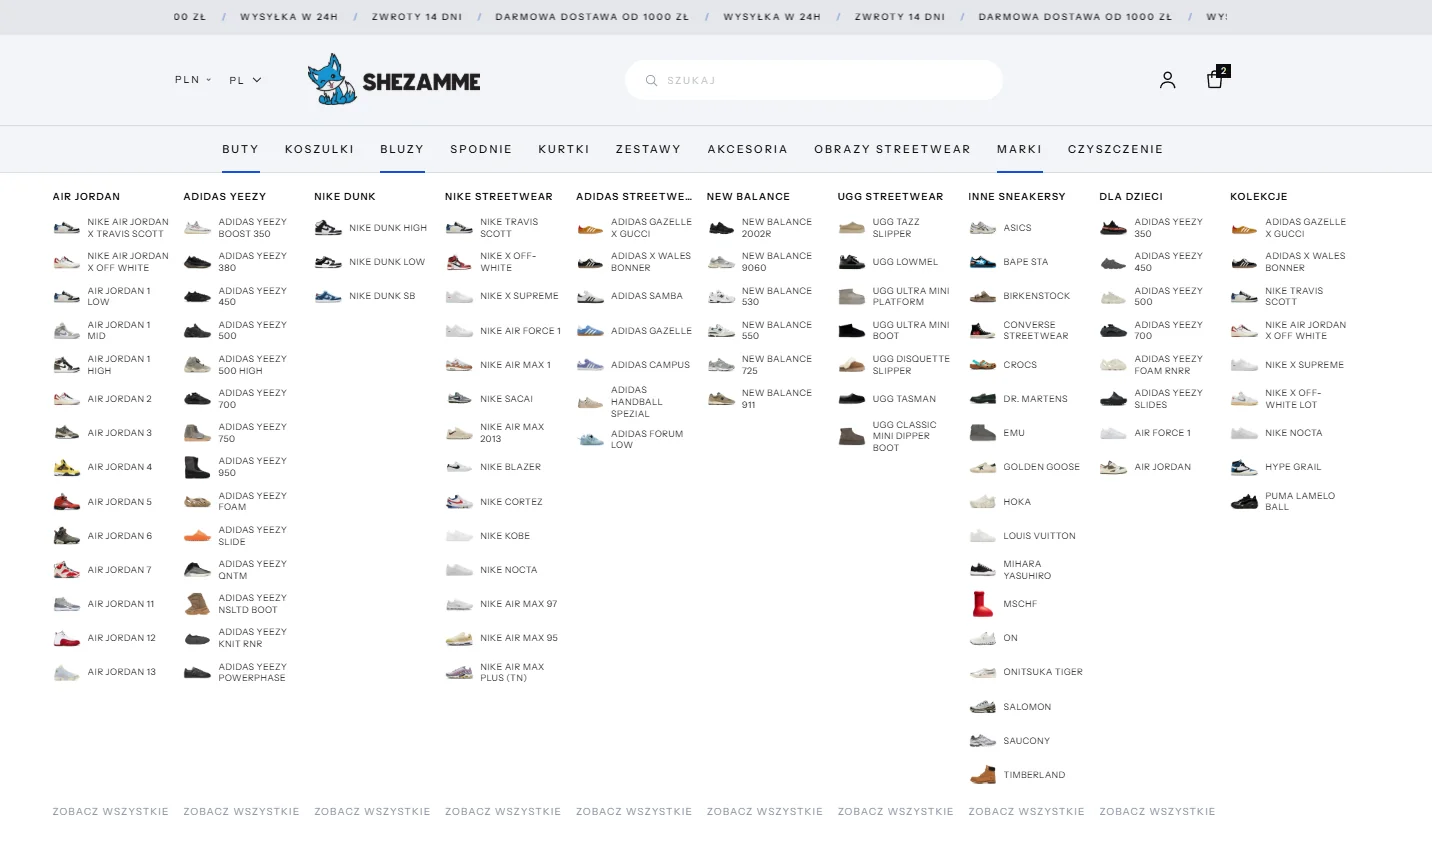The height and width of the screenshot is (851, 1432).
Task: Open the Zestawy menu item
Action: [648, 149]
